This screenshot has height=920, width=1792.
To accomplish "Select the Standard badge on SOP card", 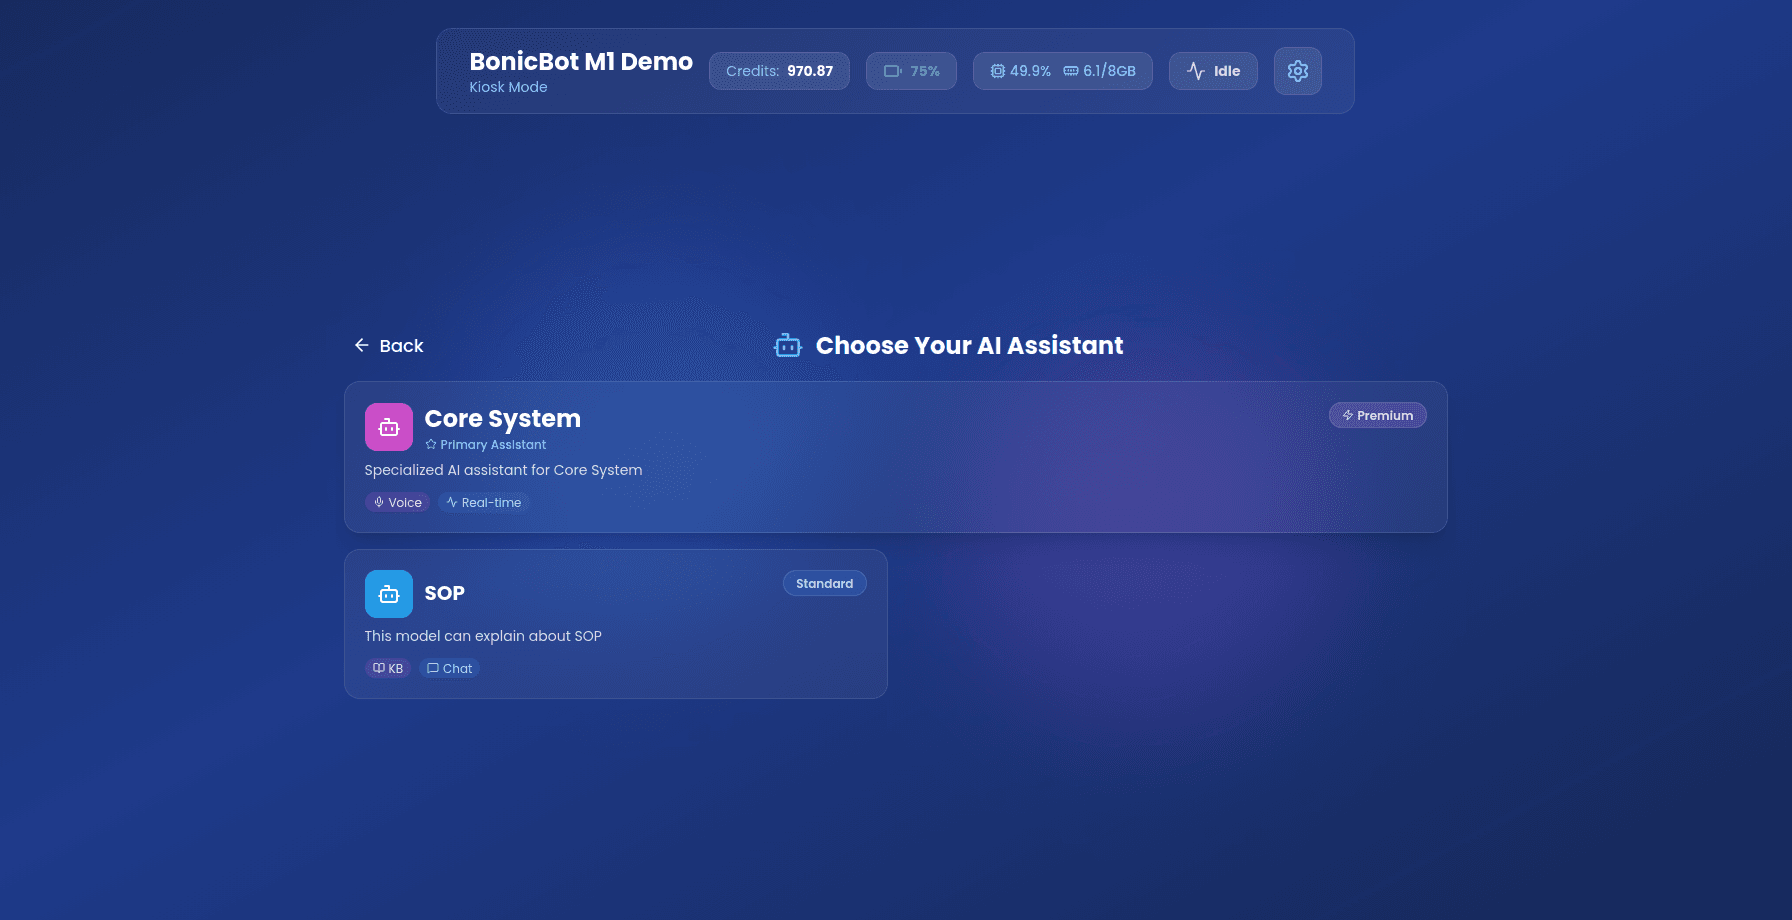I will point(824,583).
